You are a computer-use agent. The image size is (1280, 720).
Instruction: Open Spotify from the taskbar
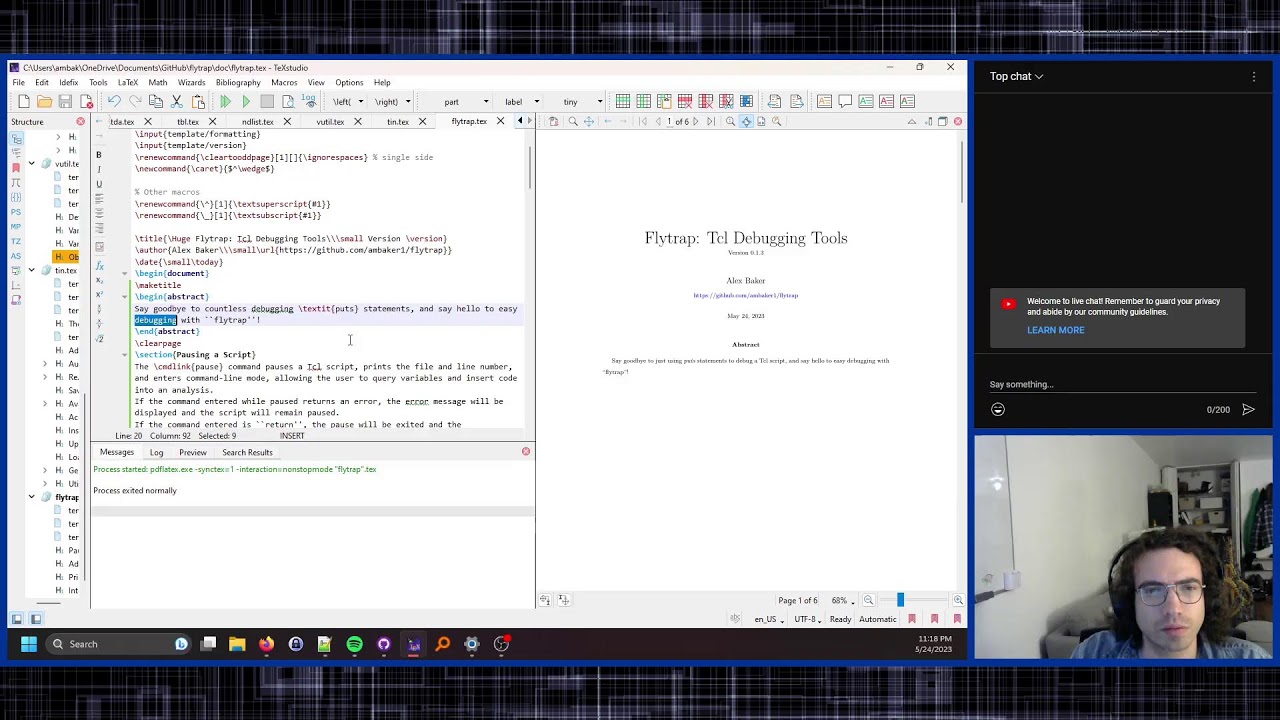(354, 644)
